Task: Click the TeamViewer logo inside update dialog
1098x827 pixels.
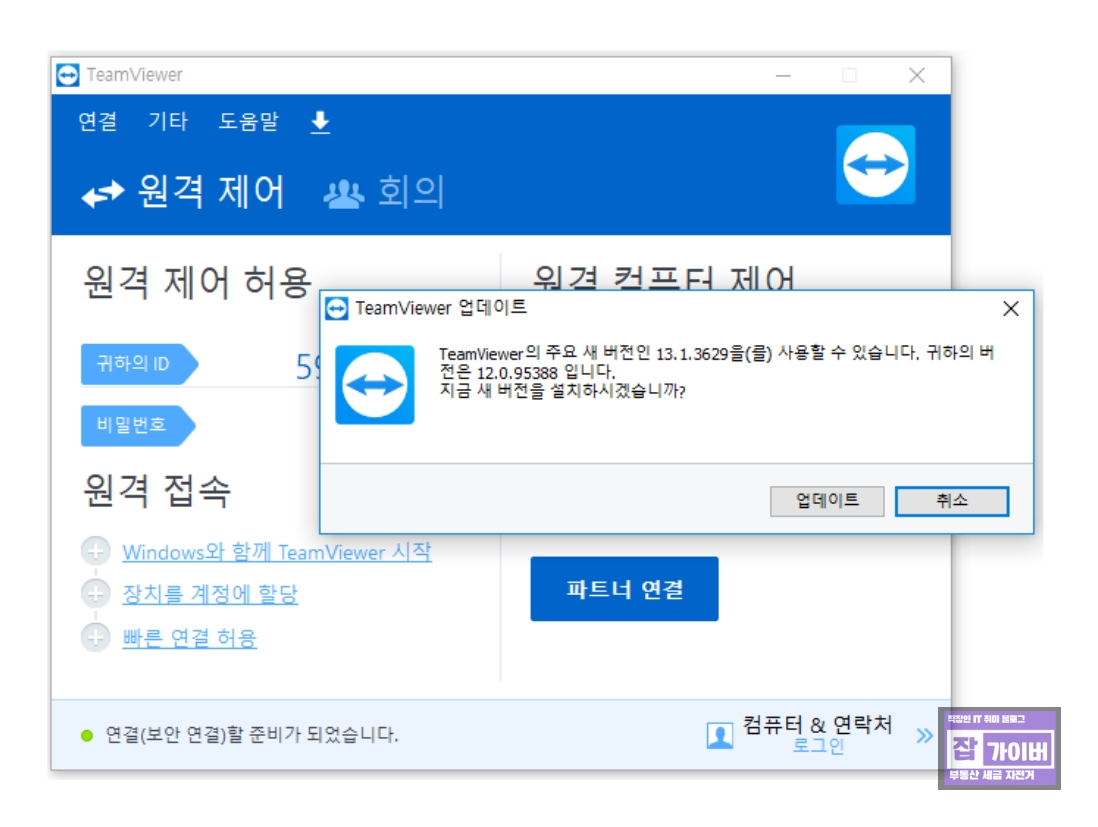Action: pyautogui.click(x=375, y=384)
